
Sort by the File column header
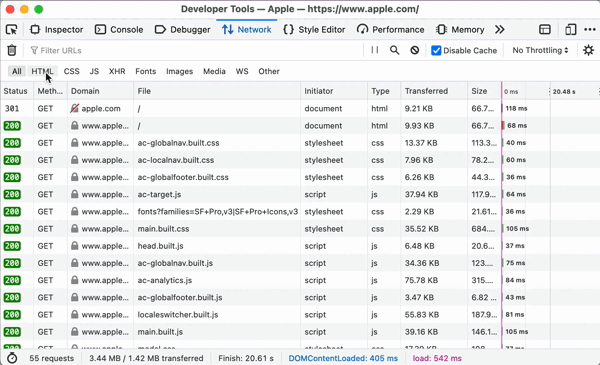(217, 91)
